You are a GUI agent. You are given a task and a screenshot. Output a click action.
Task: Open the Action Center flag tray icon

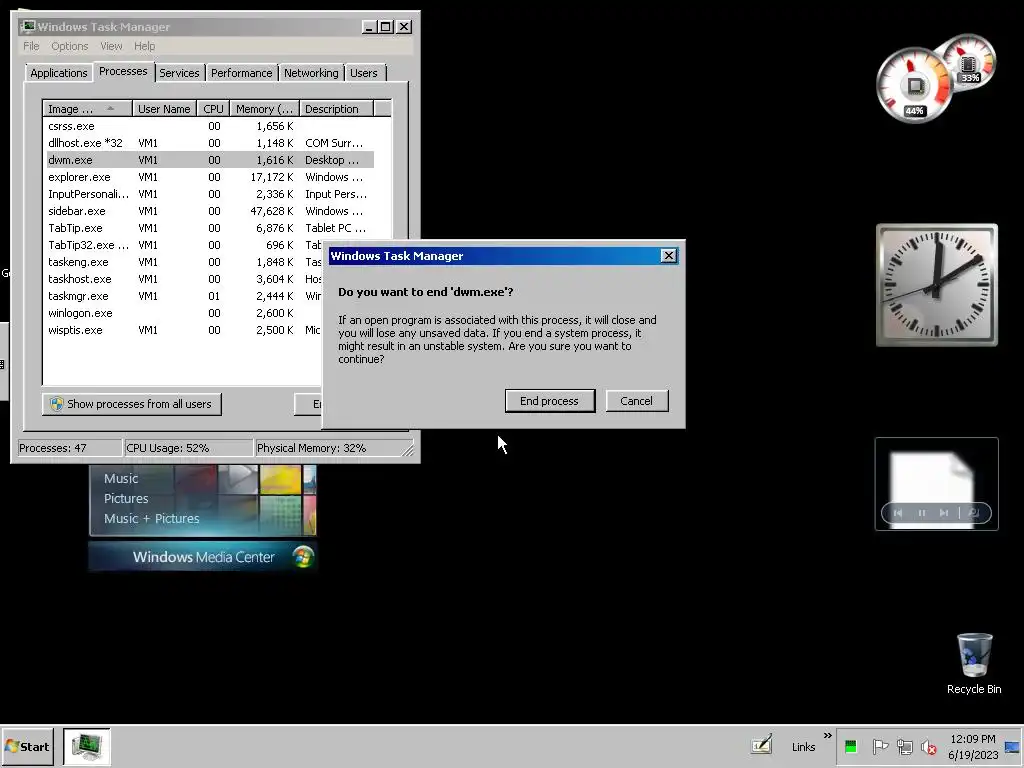tap(880, 746)
